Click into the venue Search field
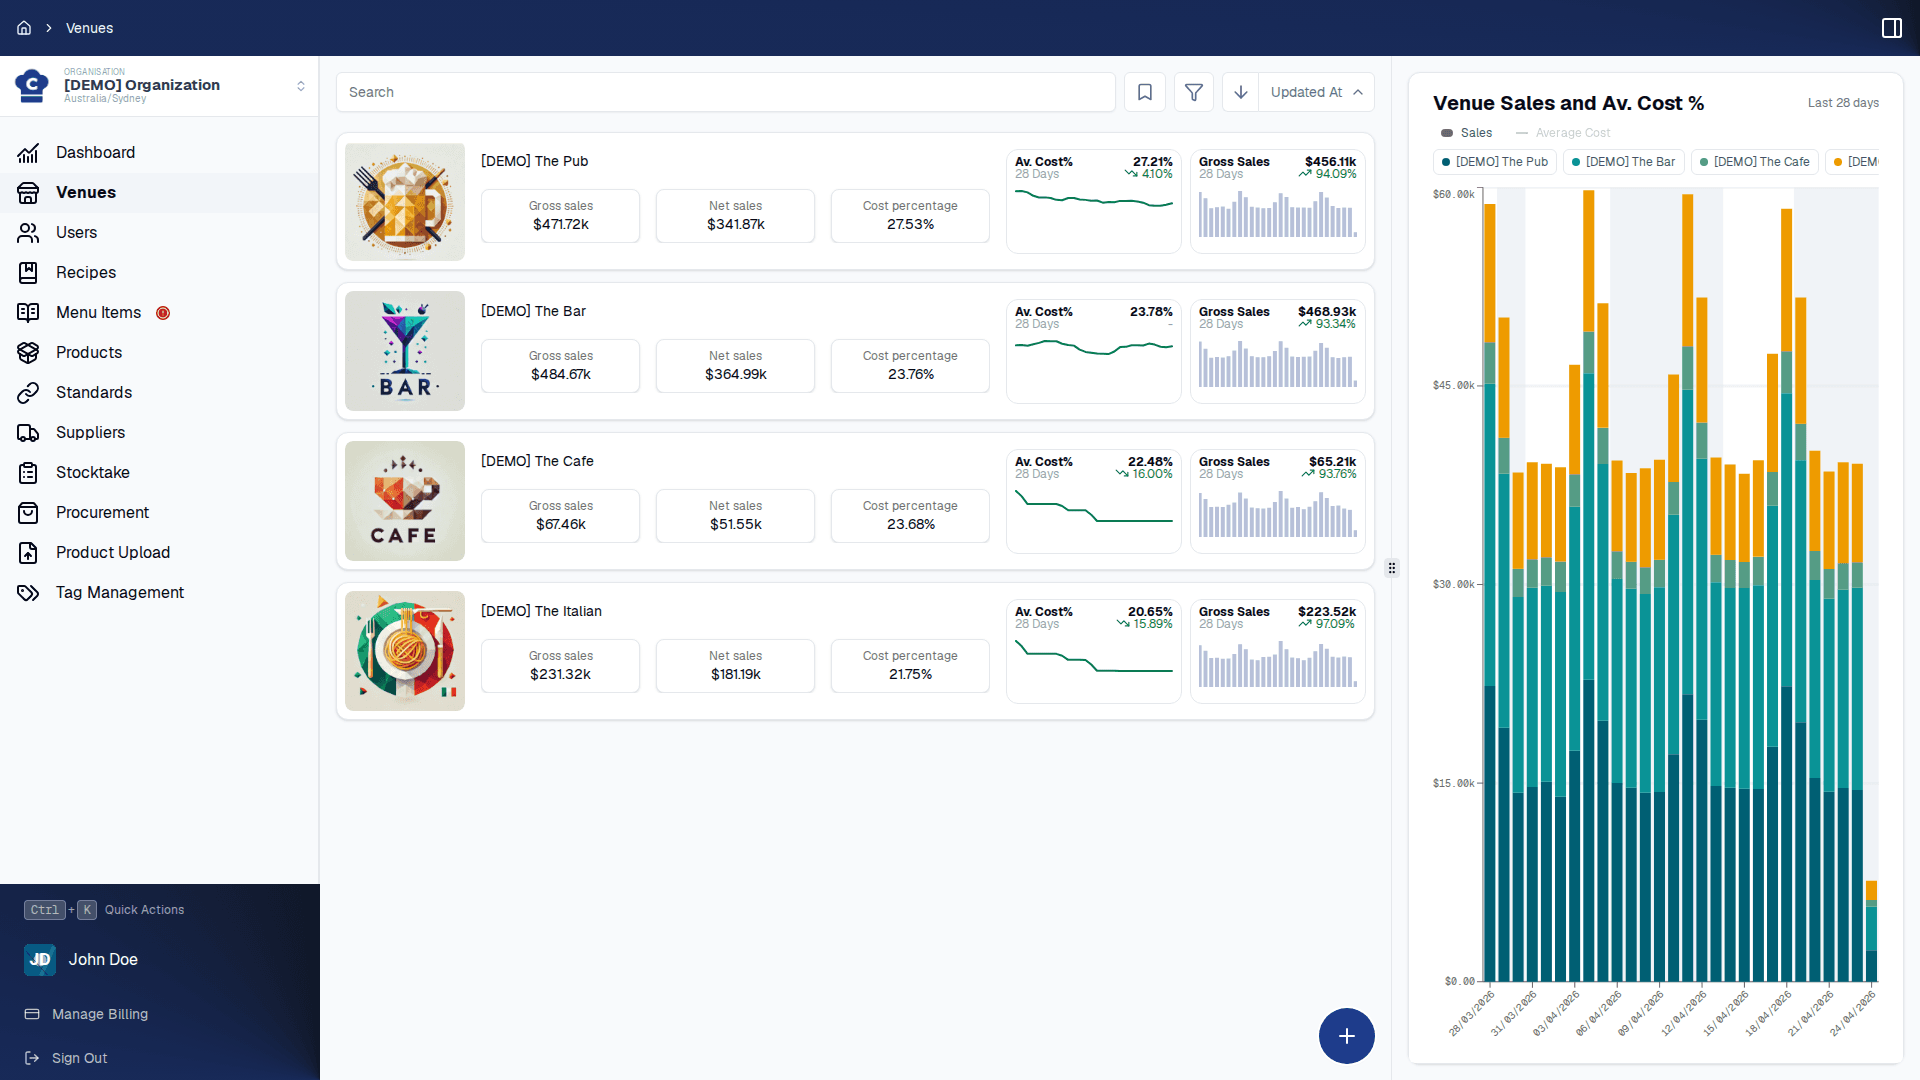Image resolution: width=1920 pixels, height=1080 pixels. coord(726,92)
